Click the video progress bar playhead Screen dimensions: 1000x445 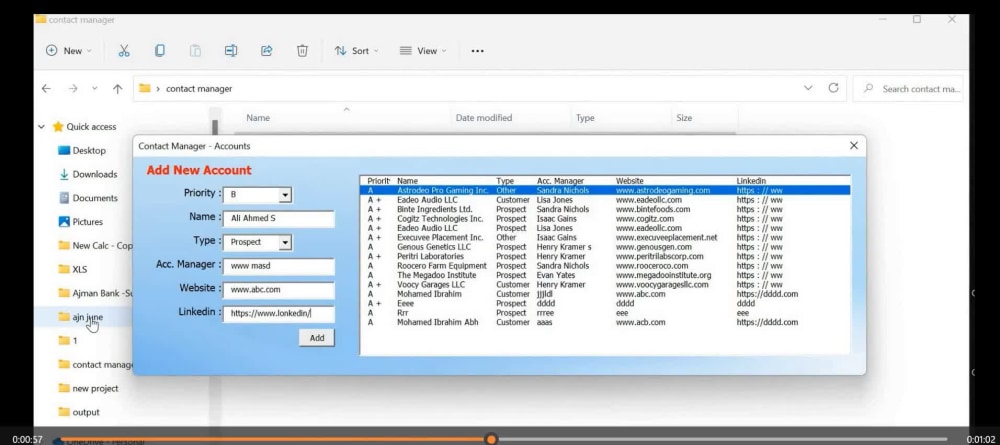[x=490, y=439]
